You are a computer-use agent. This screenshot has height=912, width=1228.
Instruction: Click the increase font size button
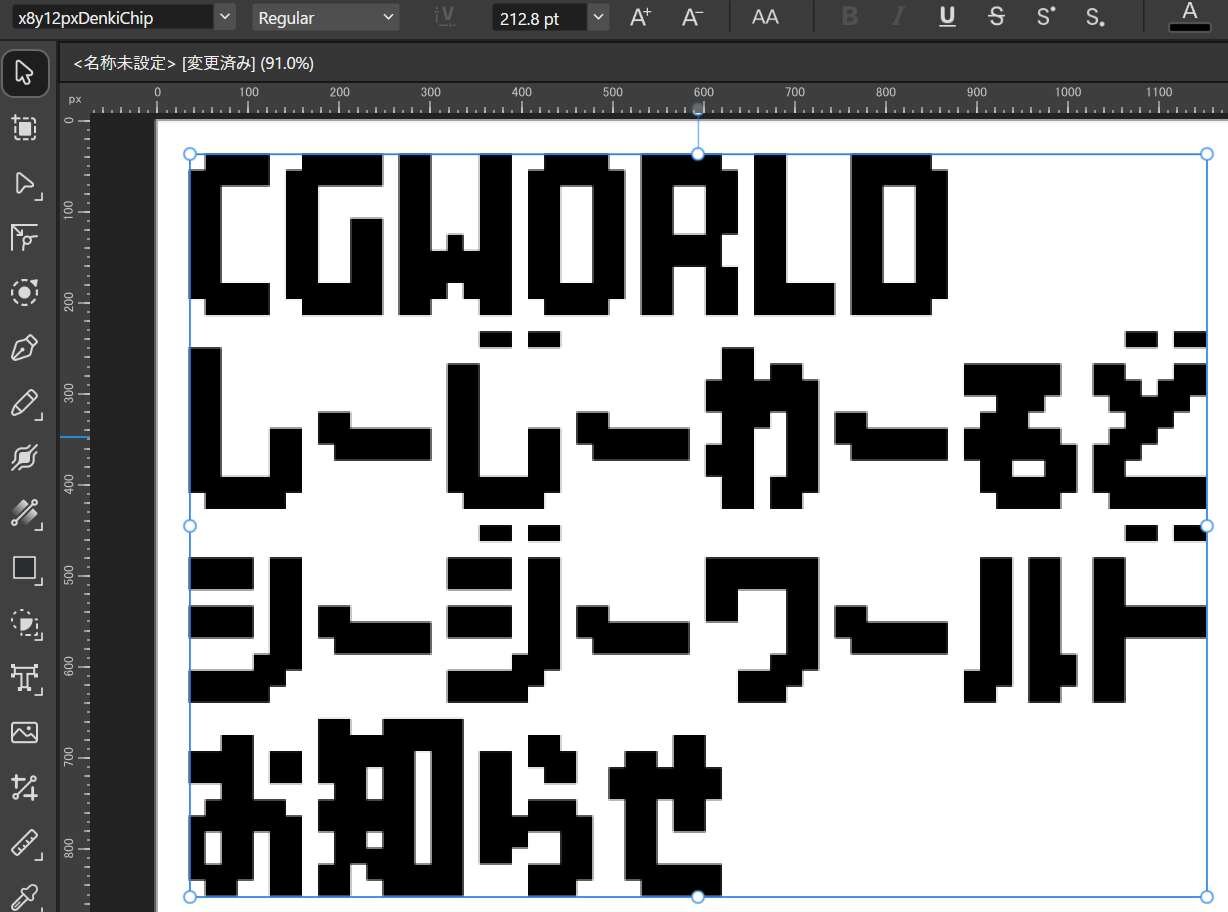click(x=641, y=17)
